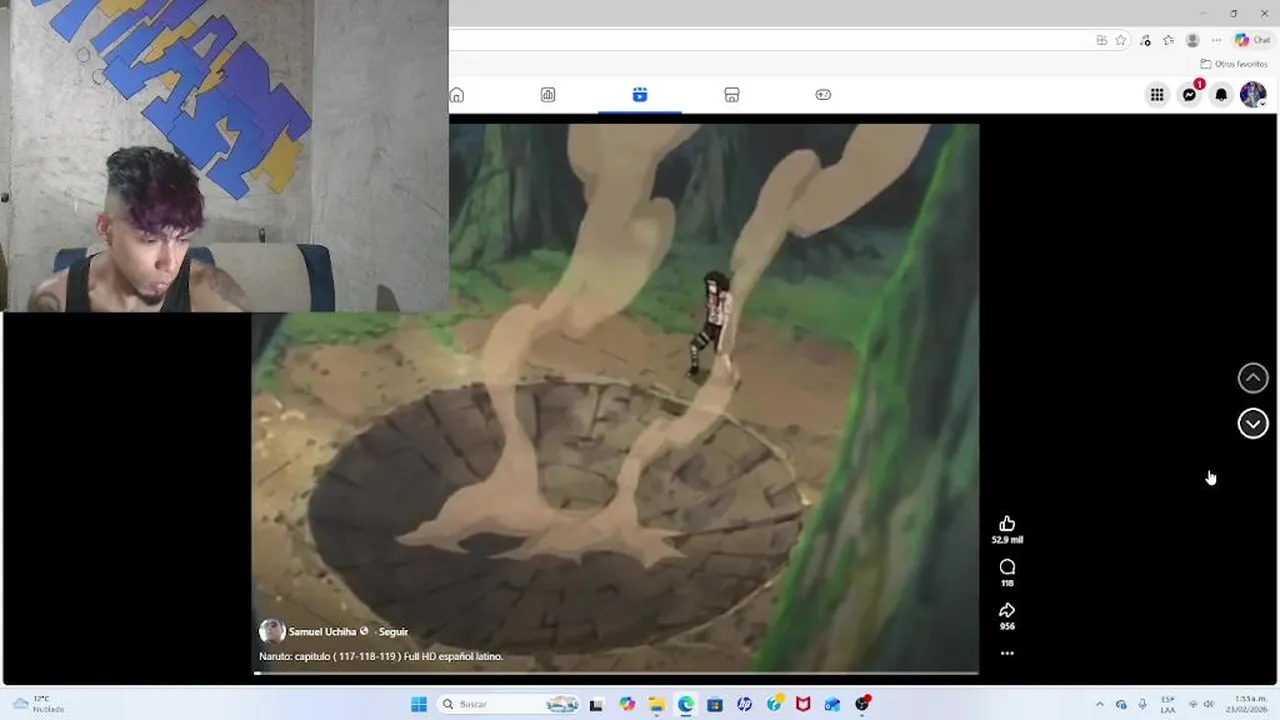Viewport: 1280px width, 720px height.
Task: Open Edge media control icon
Action: pos(1145,40)
